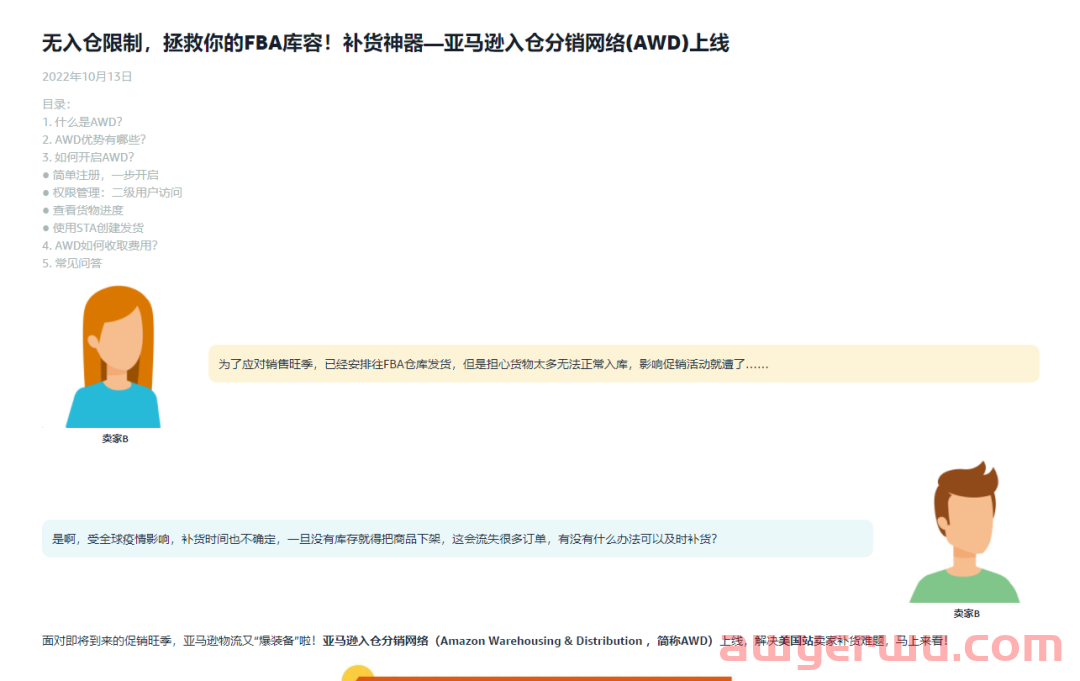
Task: Click 卖家B label under female avatar
Action: coord(115,439)
